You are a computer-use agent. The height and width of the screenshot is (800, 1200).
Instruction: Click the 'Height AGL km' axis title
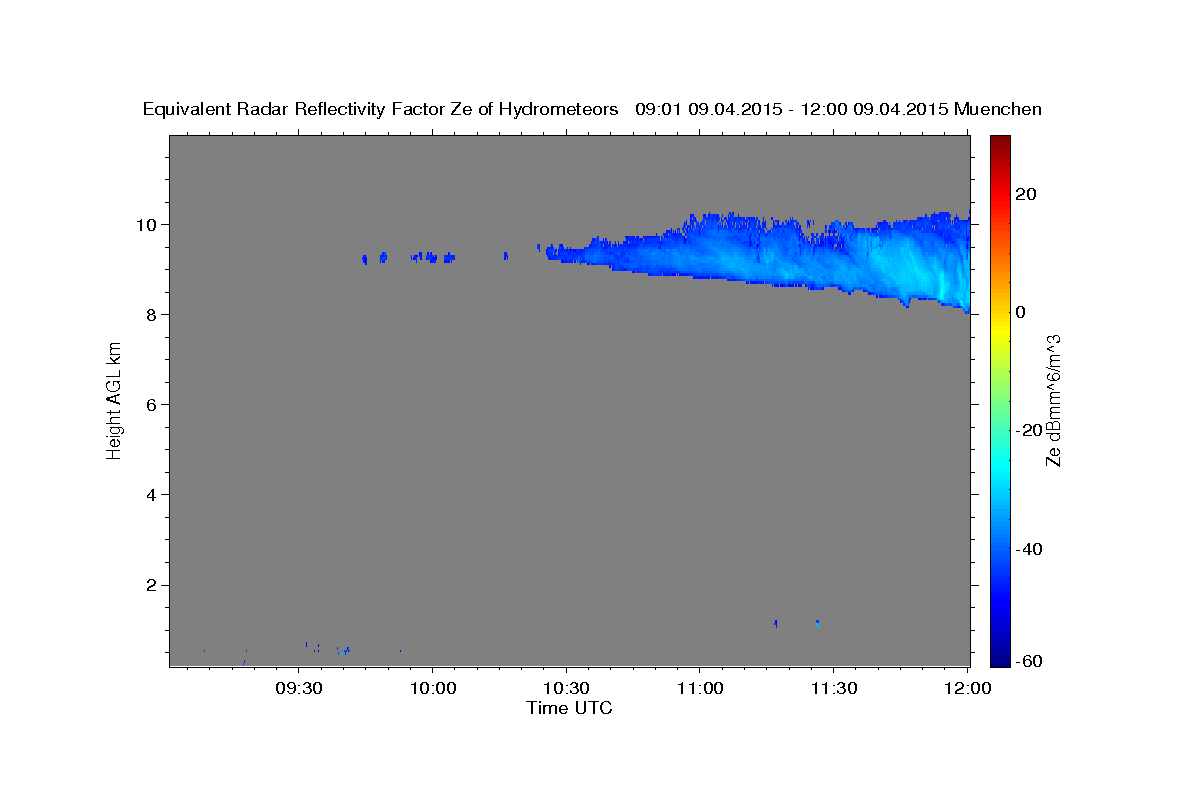tap(115, 401)
